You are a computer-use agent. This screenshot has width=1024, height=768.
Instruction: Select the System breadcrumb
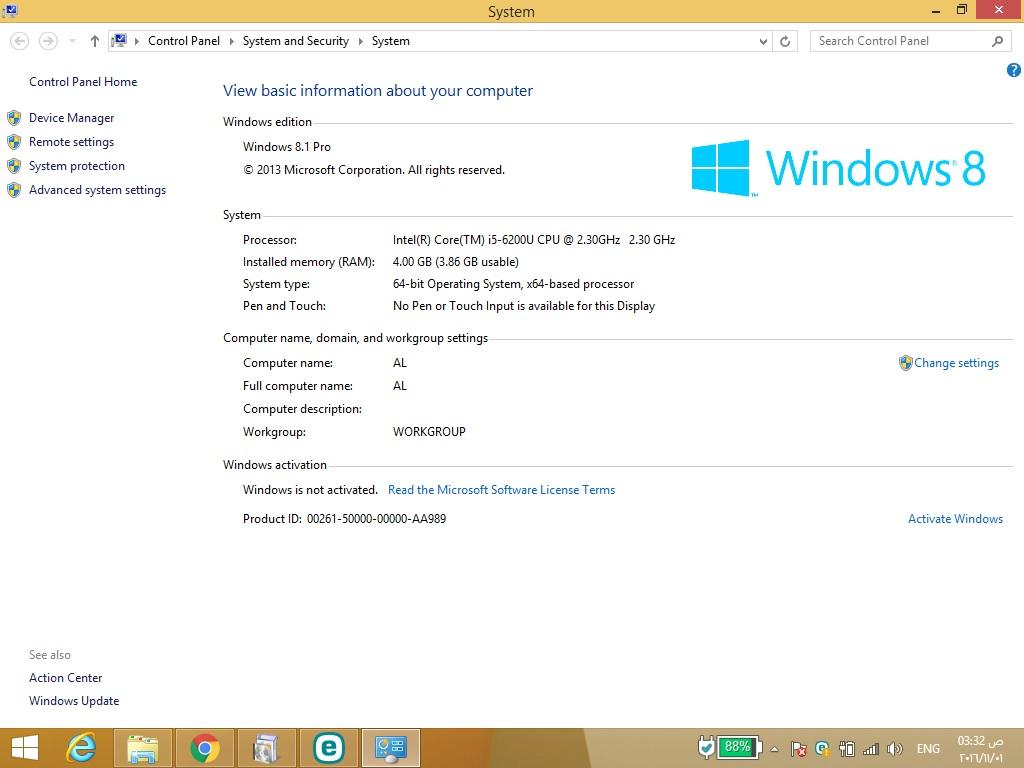click(x=391, y=40)
